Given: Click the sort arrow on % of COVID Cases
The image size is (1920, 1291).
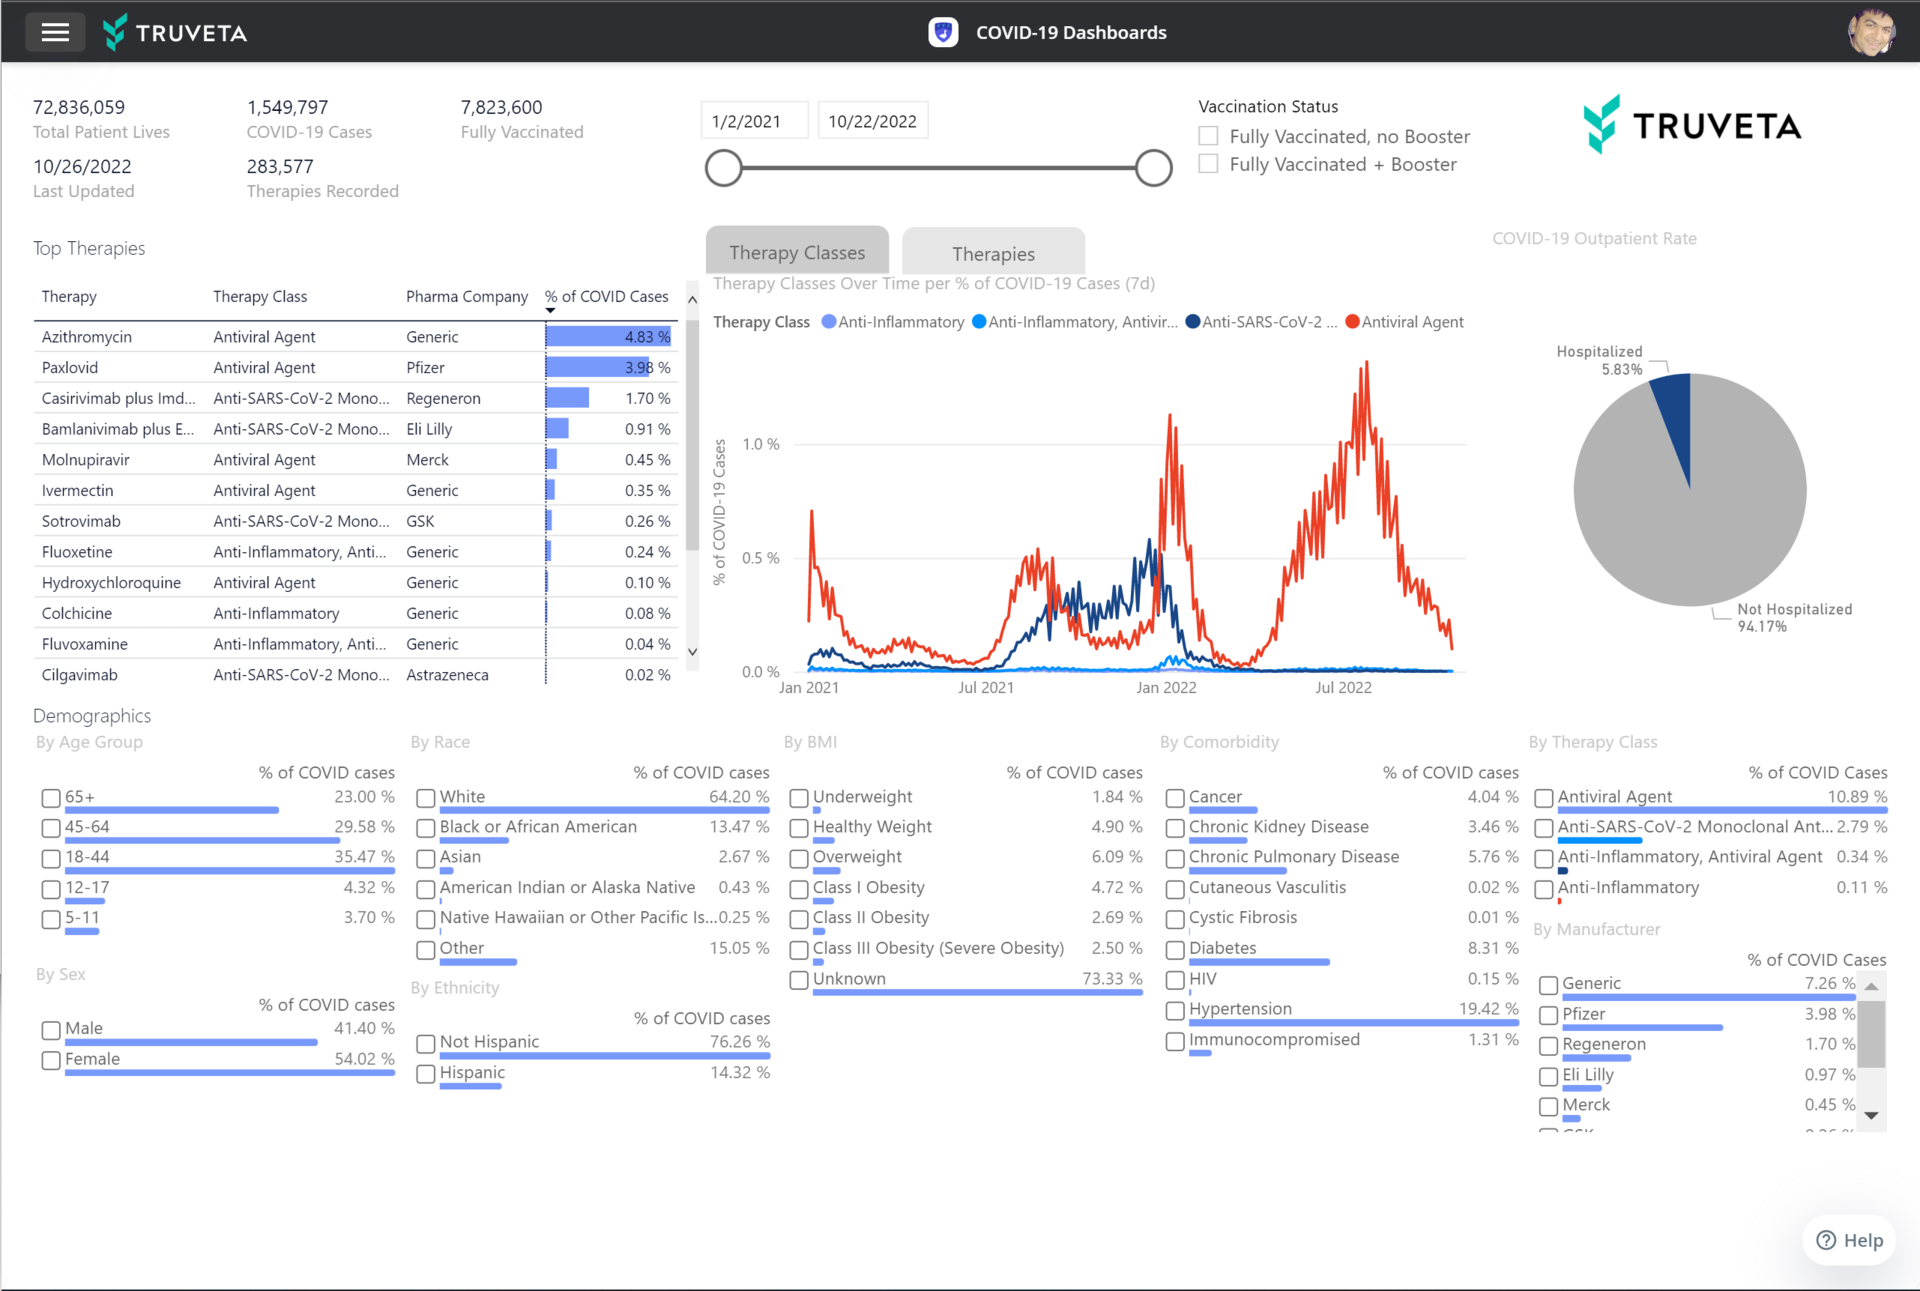Looking at the screenshot, I should coord(549,310).
